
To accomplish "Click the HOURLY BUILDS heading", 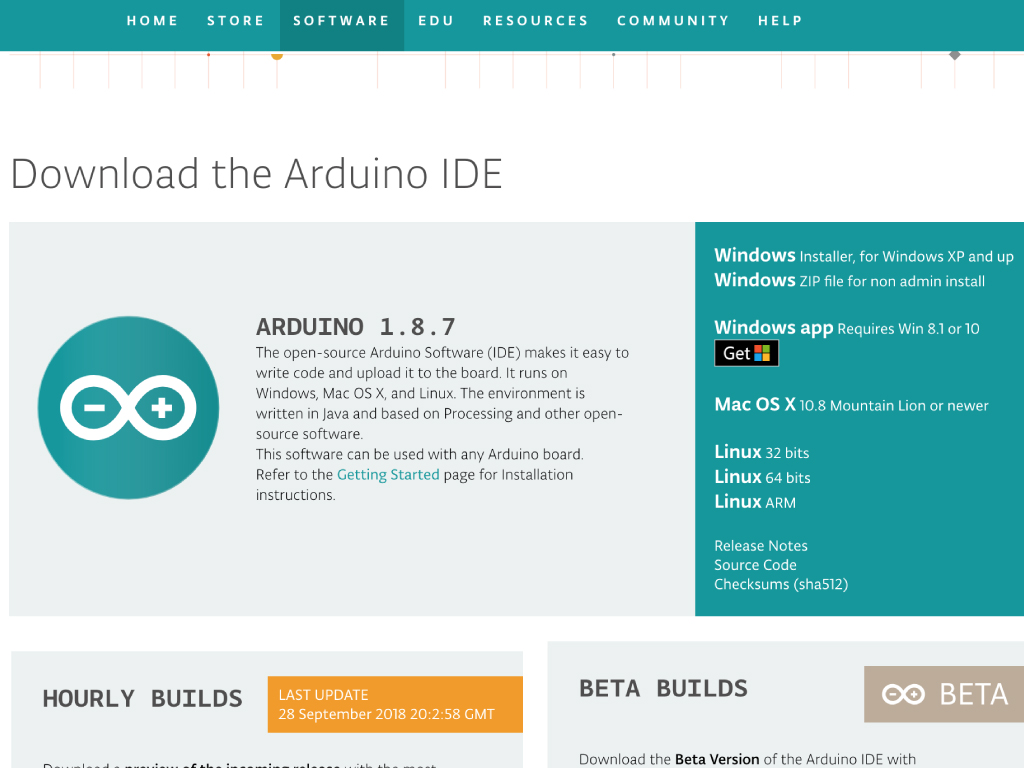I will coord(142,699).
